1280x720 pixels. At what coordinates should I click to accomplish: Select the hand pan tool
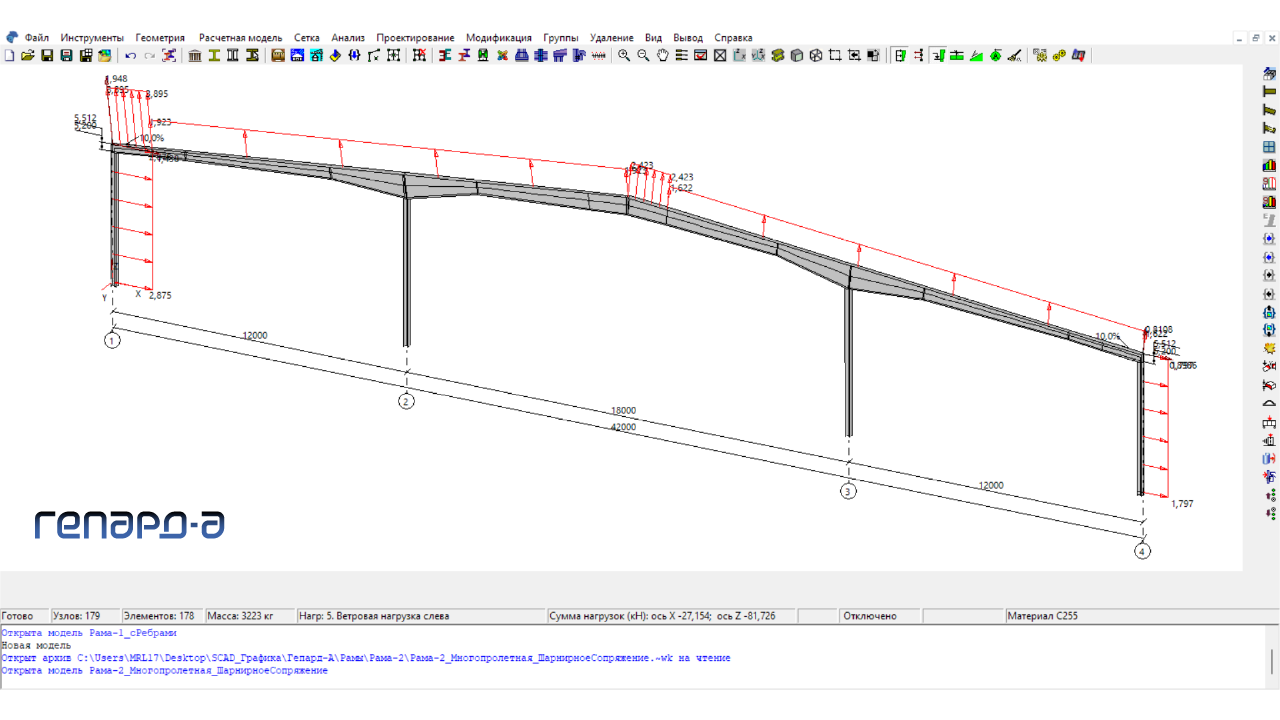pyautogui.click(x=662, y=56)
